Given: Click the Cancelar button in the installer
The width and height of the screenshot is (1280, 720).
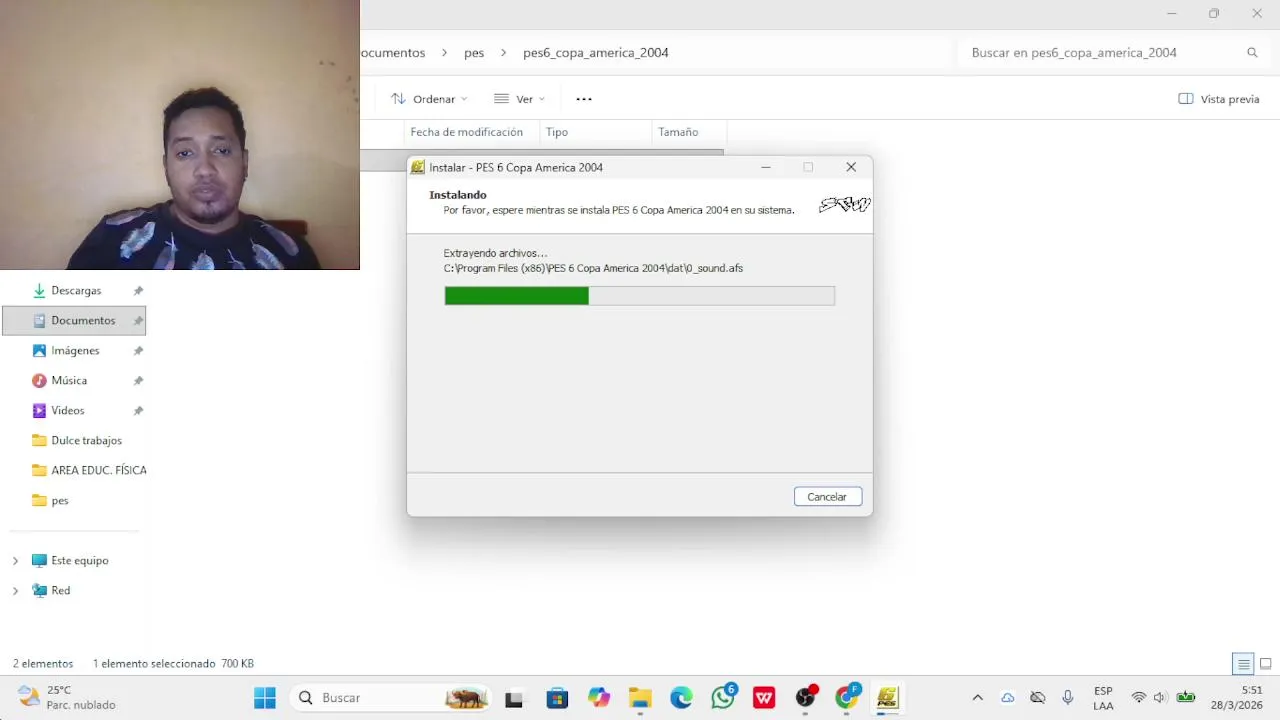Looking at the screenshot, I should (827, 497).
